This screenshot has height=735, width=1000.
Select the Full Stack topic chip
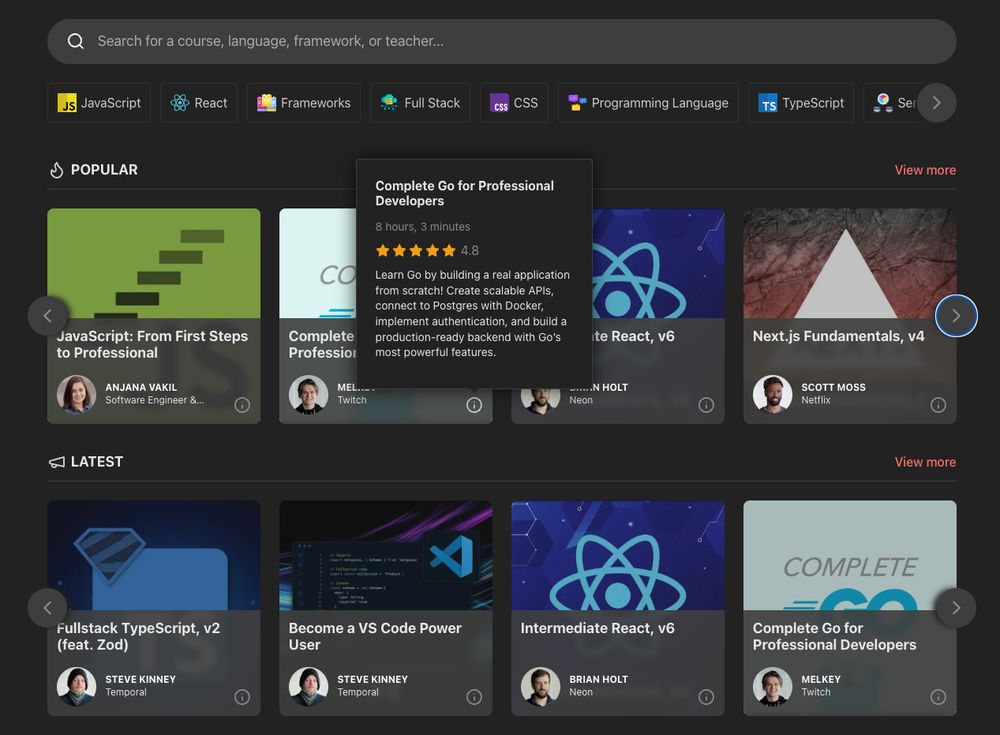click(x=420, y=103)
